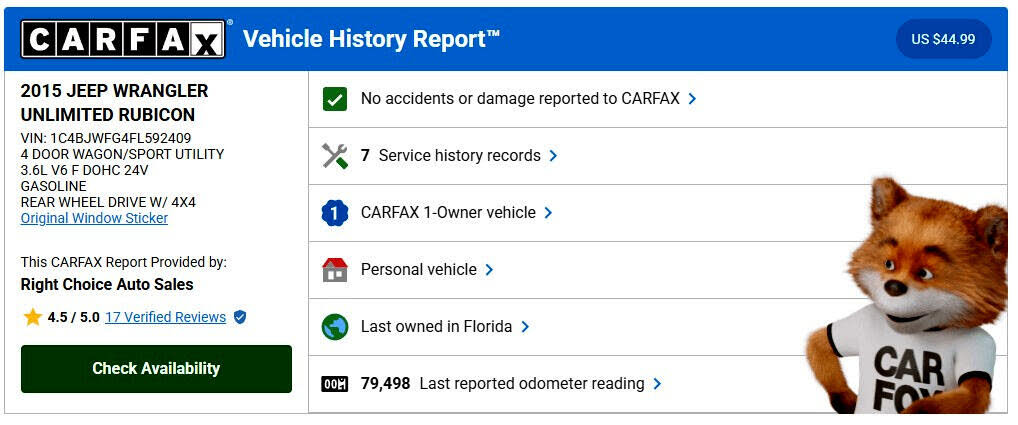Expand Service history records chevron
1018x425 pixels.
click(x=553, y=156)
